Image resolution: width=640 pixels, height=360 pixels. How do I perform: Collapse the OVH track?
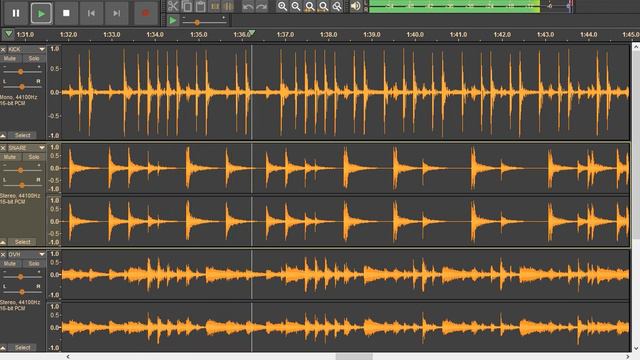3,348
